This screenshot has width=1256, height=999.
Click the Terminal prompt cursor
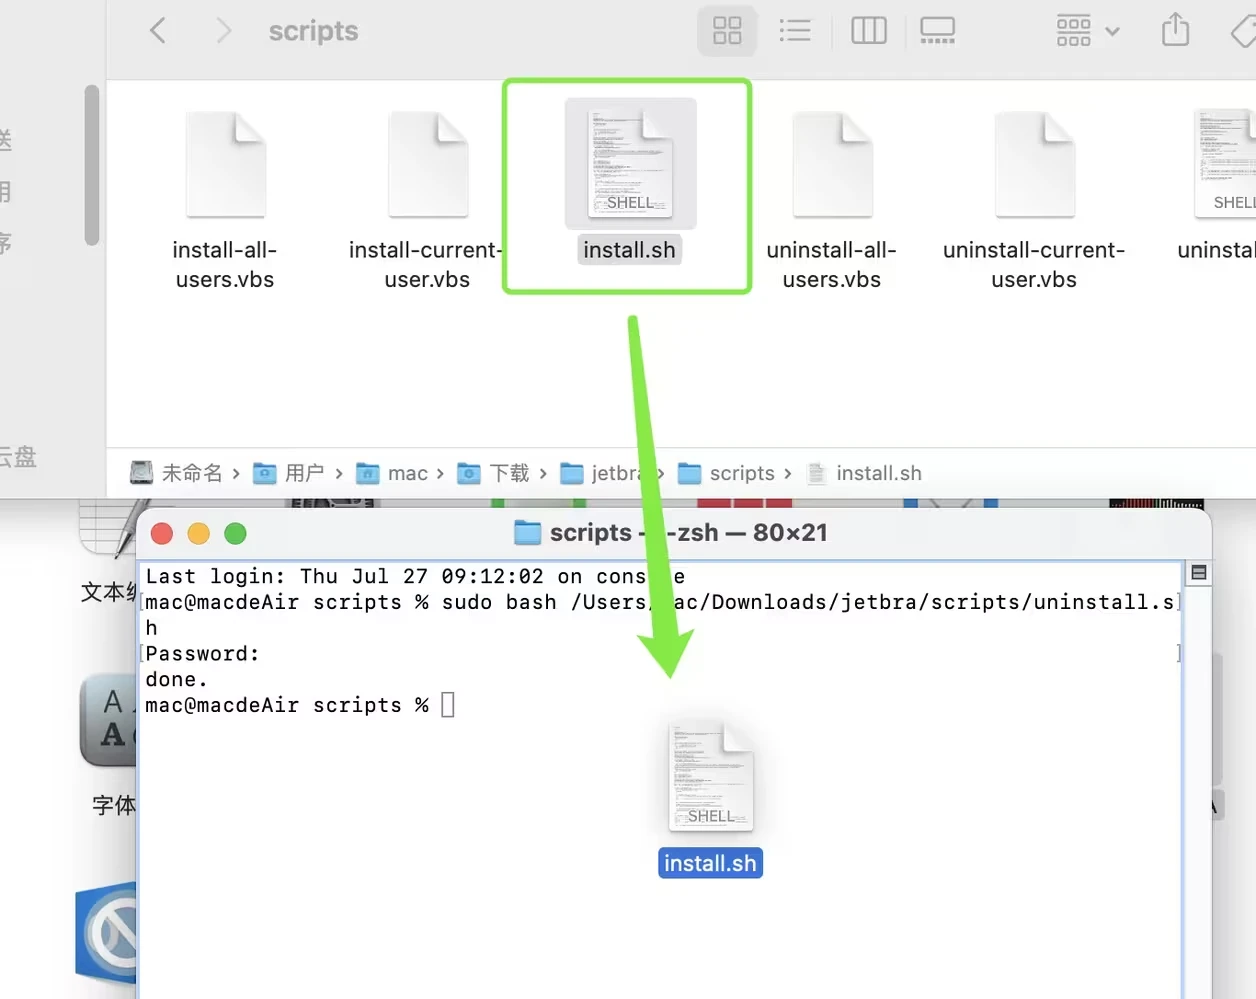448,705
